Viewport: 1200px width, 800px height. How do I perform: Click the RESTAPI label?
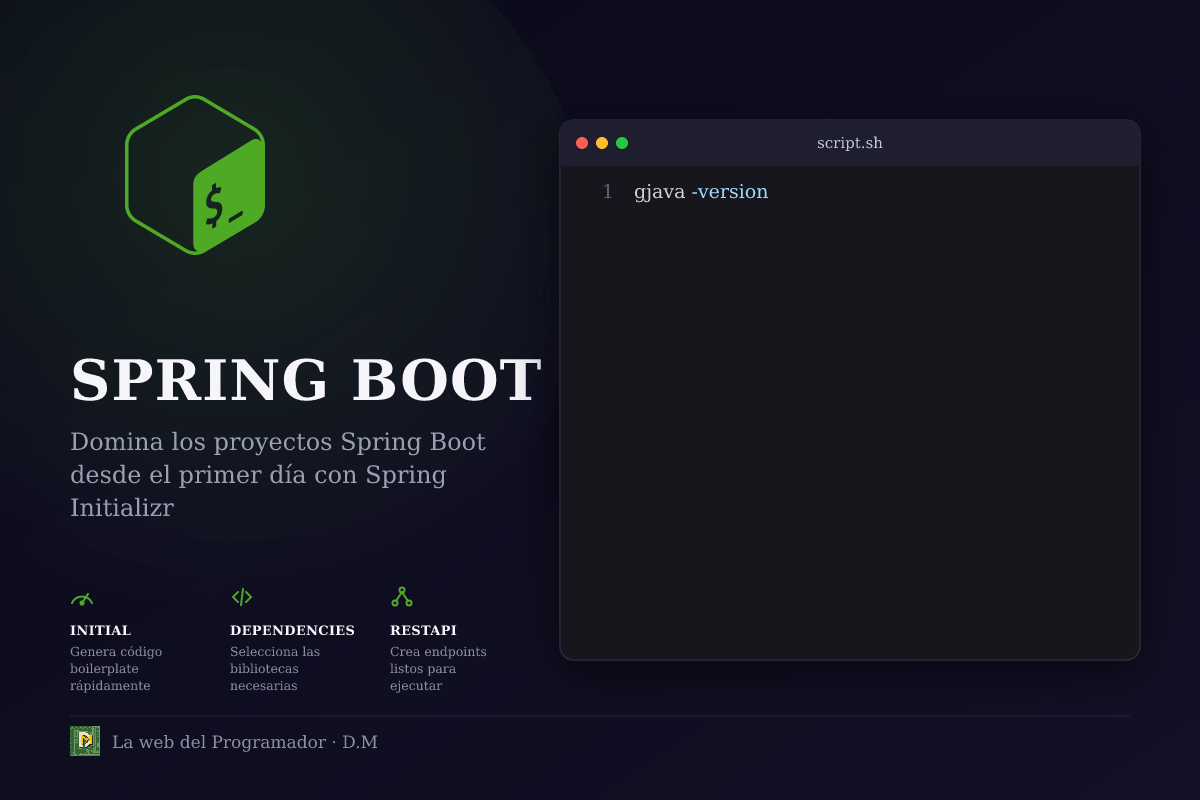click(x=423, y=631)
